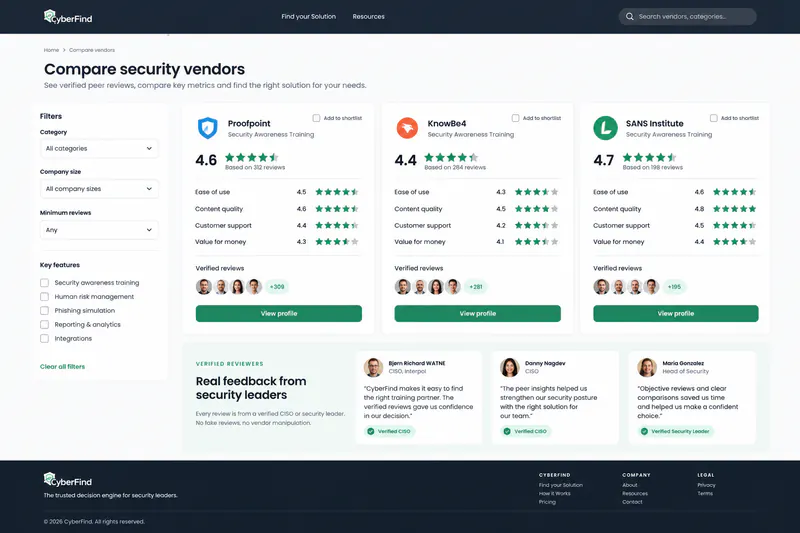Click Proofpoint Value for money stars
This screenshot has width=800, height=533.
337,242
